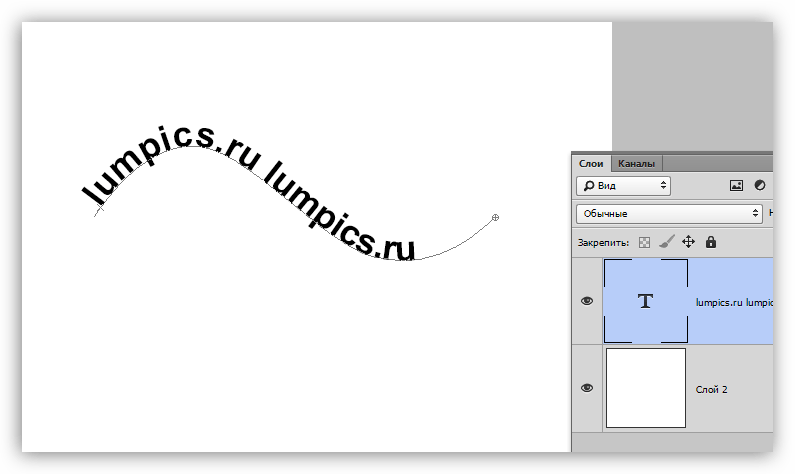This screenshot has height=474, width=795.
Task: Switch to the Каналы tab
Action: click(x=636, y=163)
